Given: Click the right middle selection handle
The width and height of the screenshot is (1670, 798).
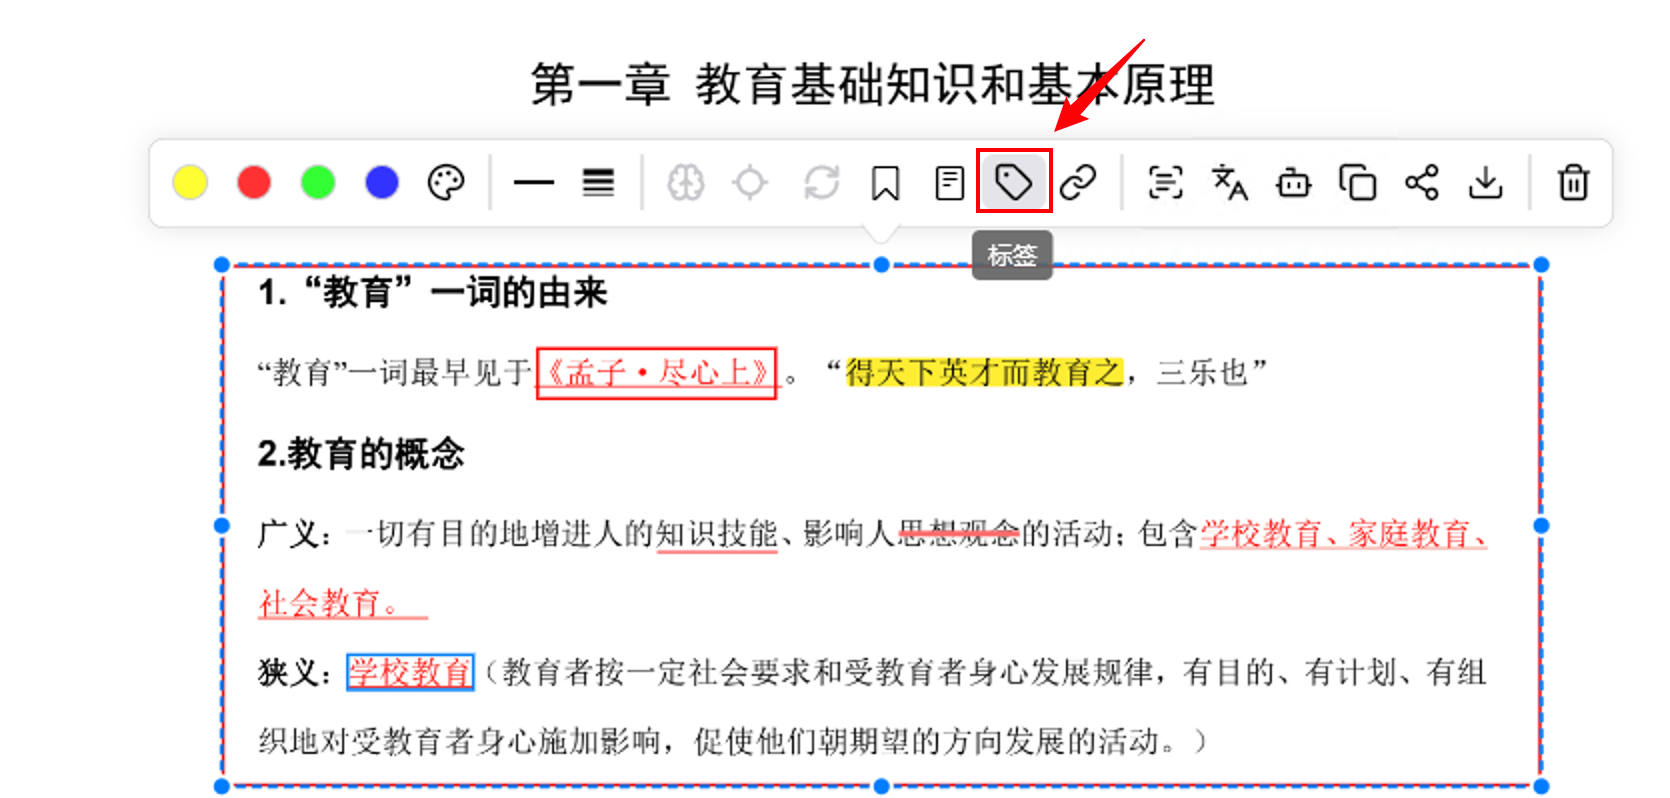Looking at the screenshot, I should pyautogui.click(x=1541, y=525).
